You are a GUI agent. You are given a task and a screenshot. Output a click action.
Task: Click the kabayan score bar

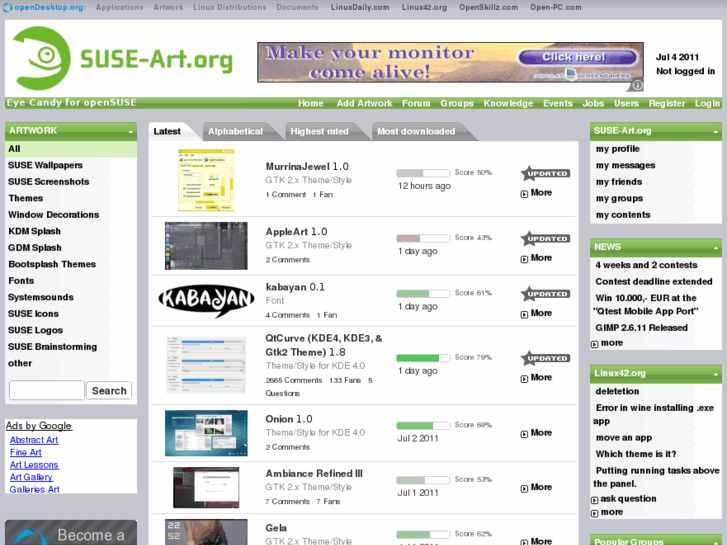423,294
